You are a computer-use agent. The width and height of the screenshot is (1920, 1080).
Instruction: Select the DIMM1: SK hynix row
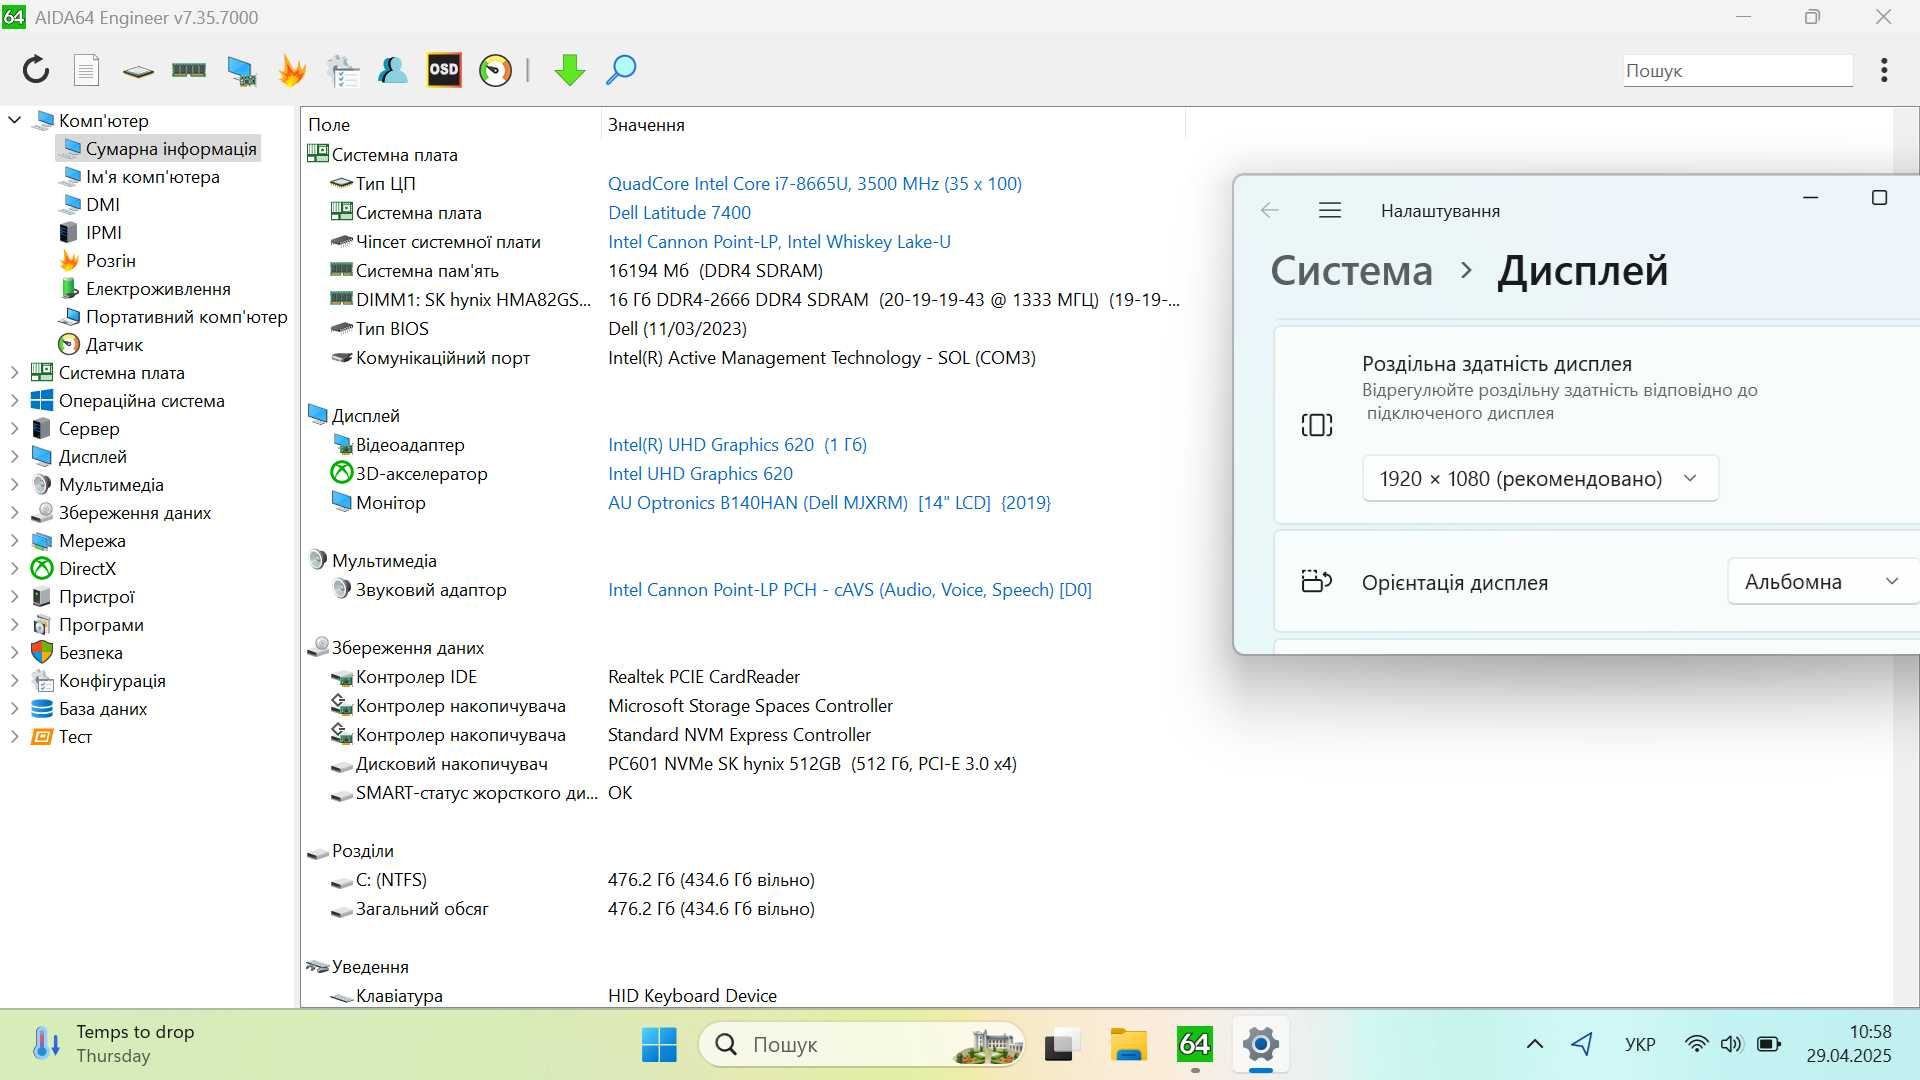[744, 299]
